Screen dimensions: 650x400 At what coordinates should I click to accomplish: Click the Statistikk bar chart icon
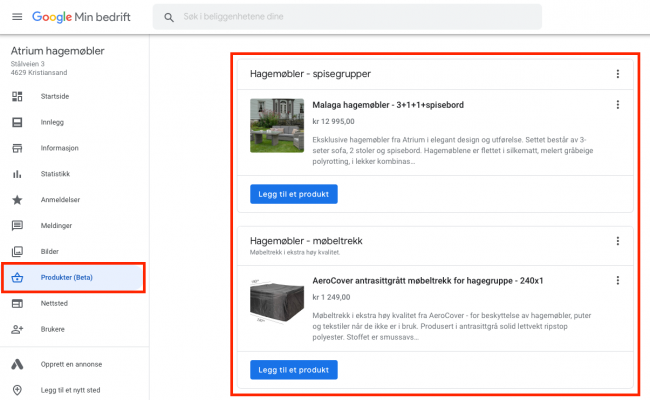click(17, 174)
